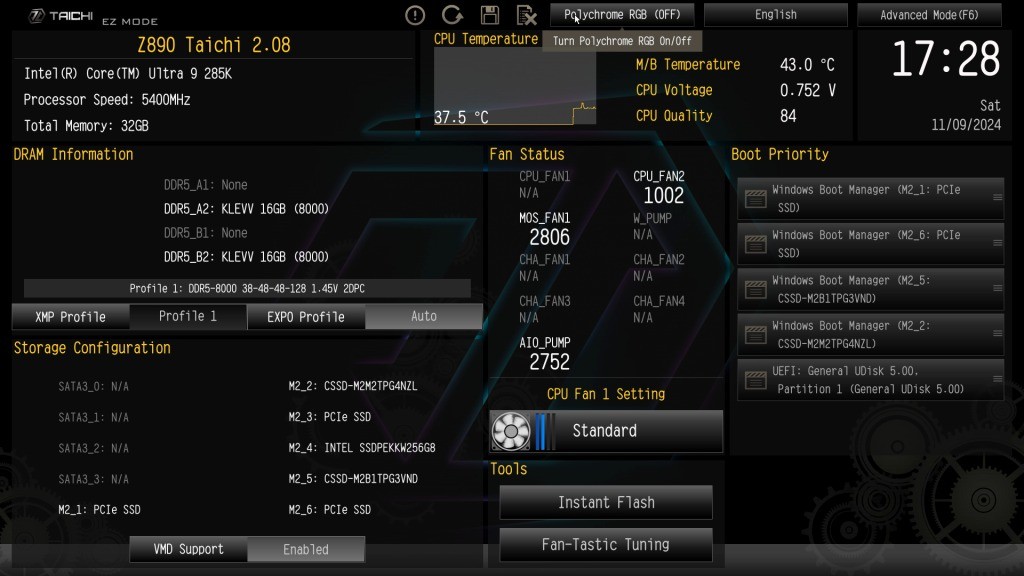Click the fan icon in CPU Fan setting
Screen dimensions: 1024x576
511,431
